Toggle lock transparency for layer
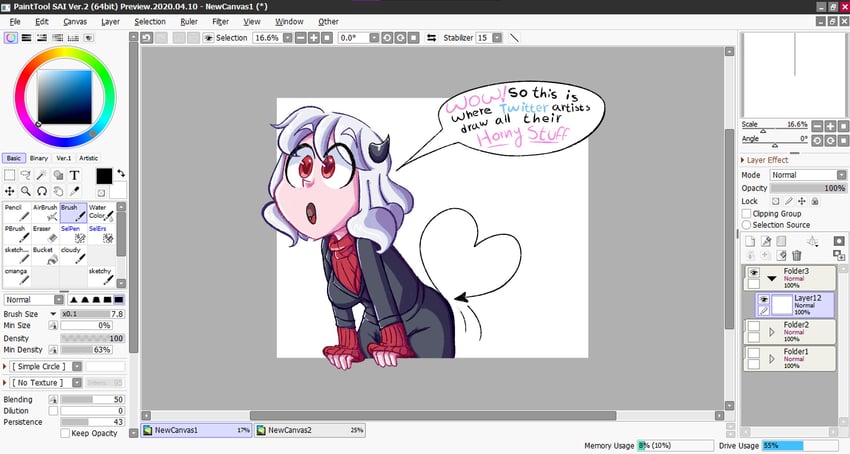The height and width of the screenshot is (454, 850). [x=776, y=201]
